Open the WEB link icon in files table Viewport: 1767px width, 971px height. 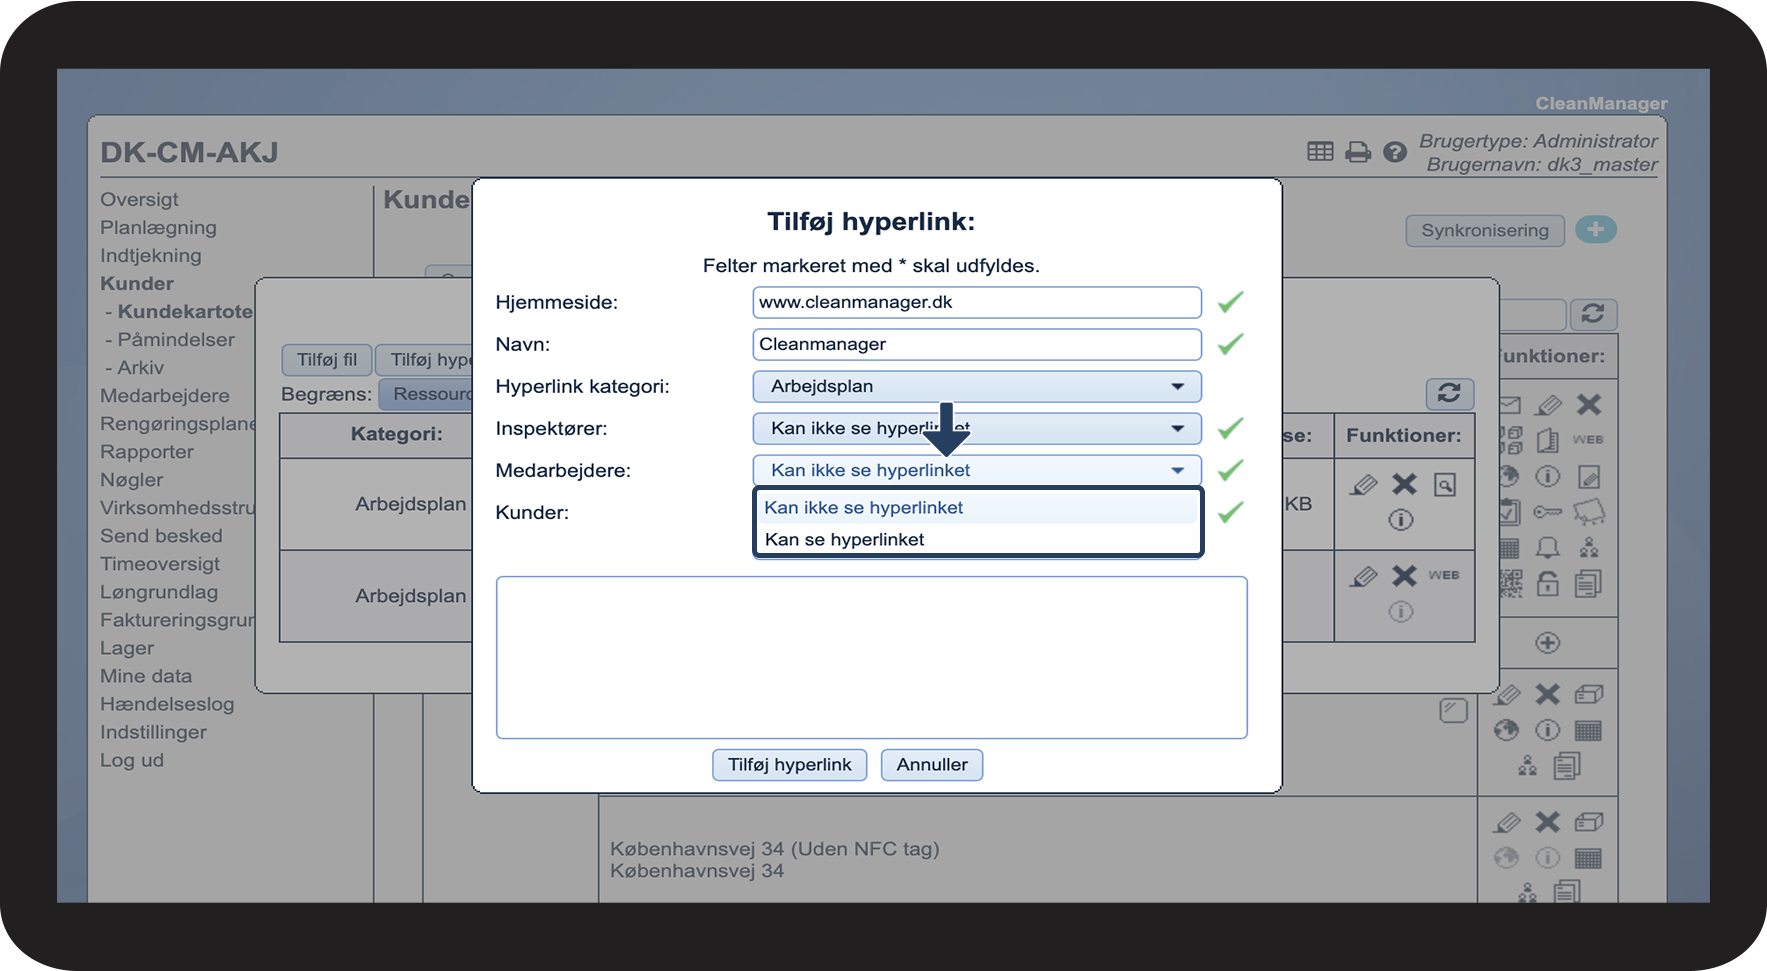[1443, 575]
